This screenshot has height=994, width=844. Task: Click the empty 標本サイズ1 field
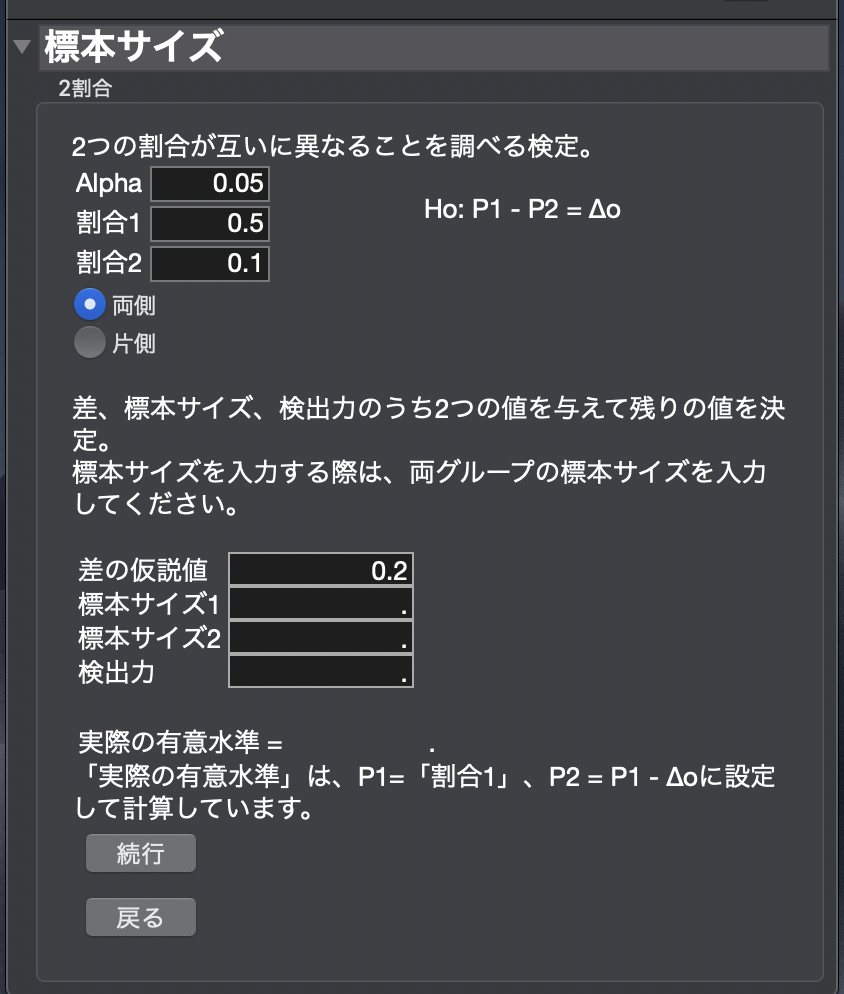pyautogui.click(x=320, y=603)
